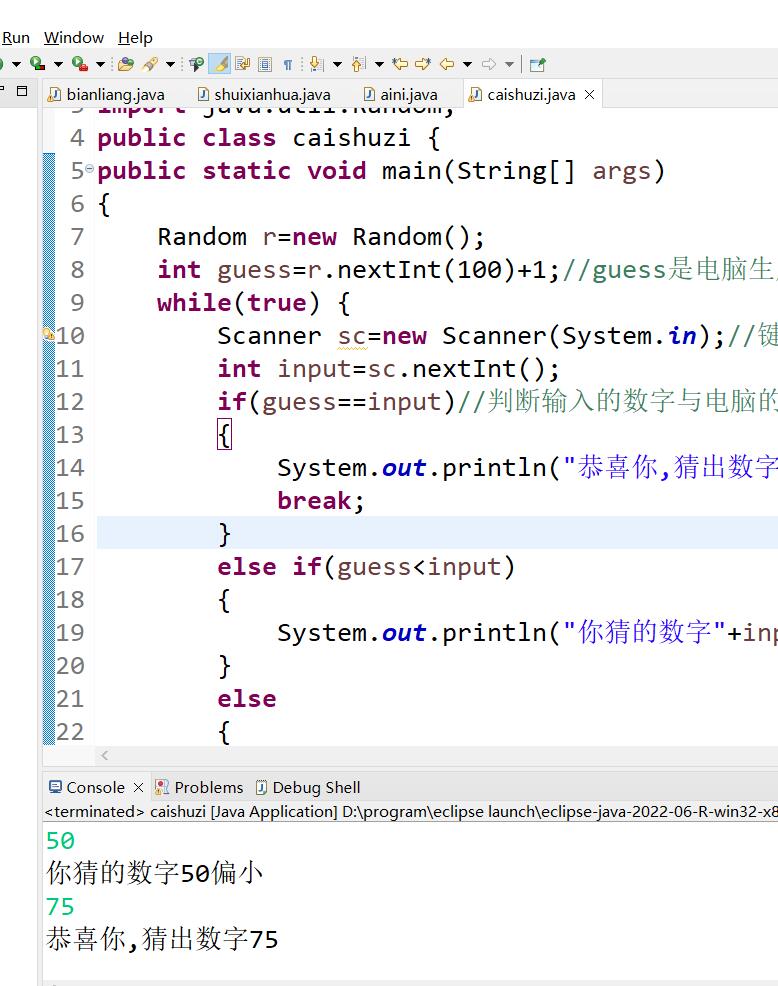Switch to the Debug Shell tab
Screen dimensions: 778x986
[x=308, y=787]
